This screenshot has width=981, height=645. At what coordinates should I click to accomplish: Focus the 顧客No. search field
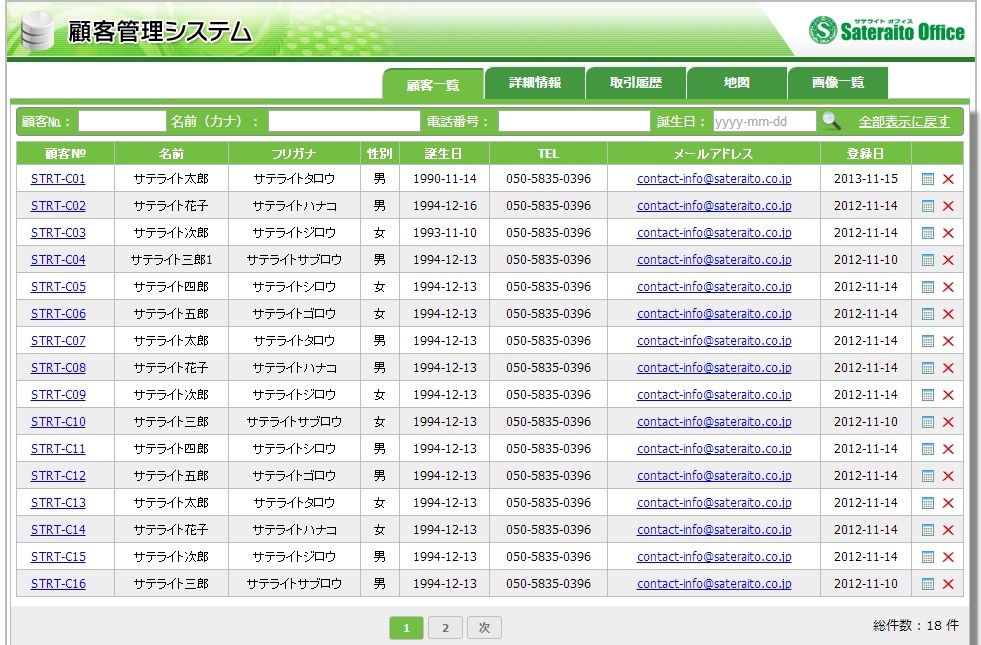click(x=122, y=122)
